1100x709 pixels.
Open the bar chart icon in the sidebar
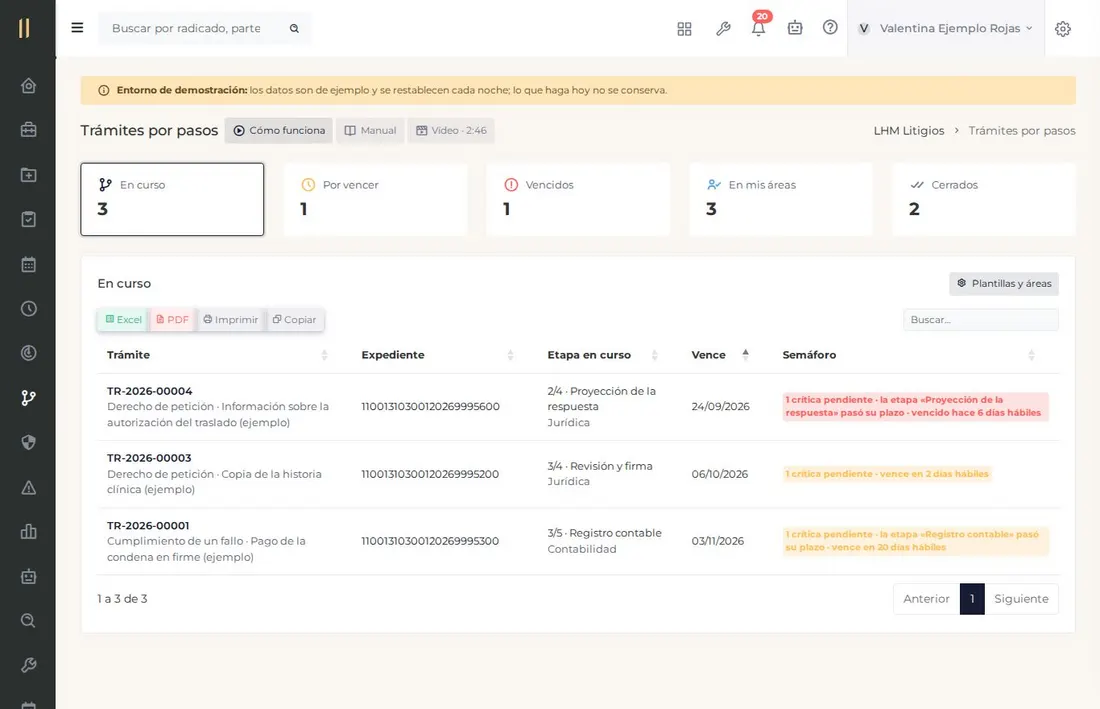(x=28, y=532)
